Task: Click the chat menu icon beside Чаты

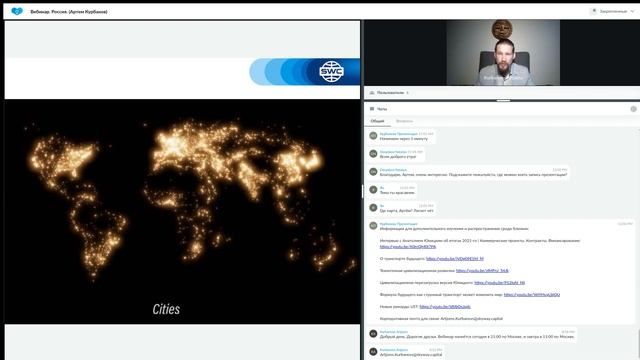Action: pos(372,109)
